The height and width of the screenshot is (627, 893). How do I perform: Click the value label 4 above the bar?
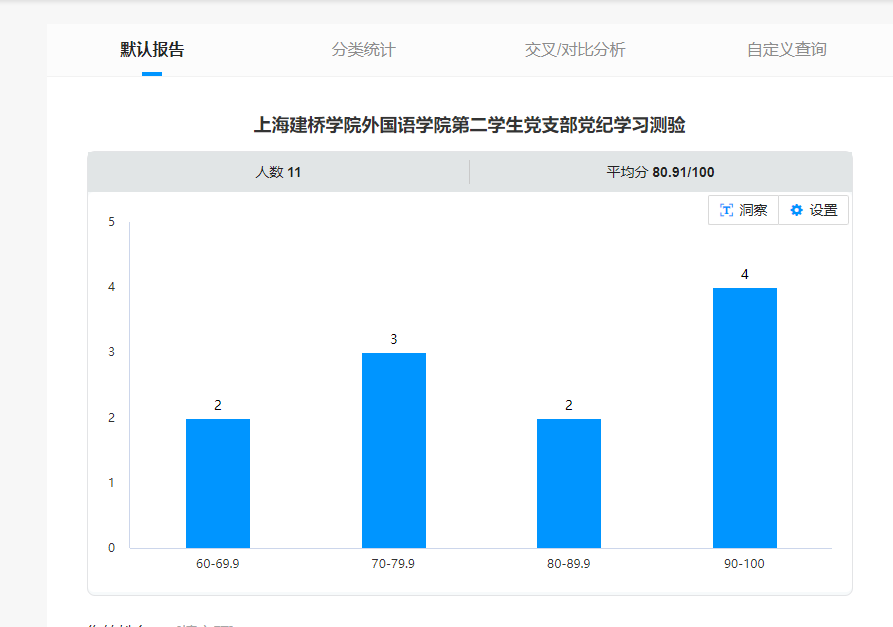click(x=744, y=274)
